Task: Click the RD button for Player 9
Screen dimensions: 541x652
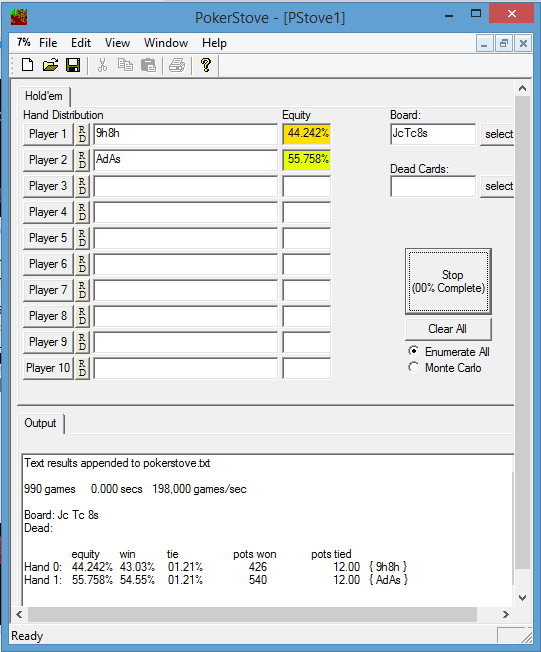Action: (x=82, y=342)
